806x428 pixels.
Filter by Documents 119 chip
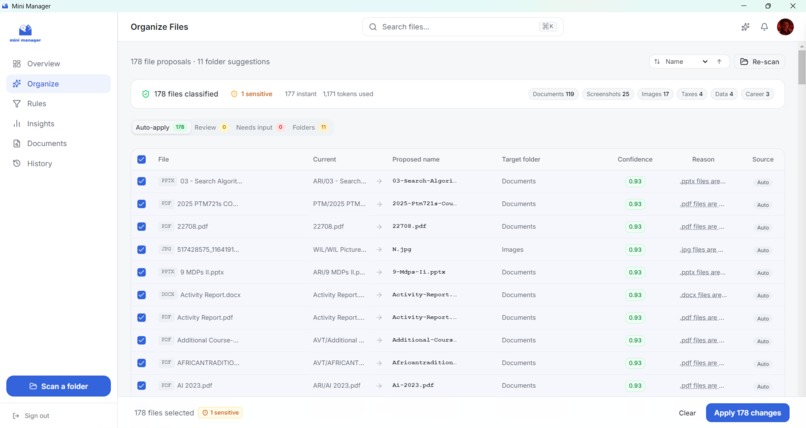[x=553, y=94]
